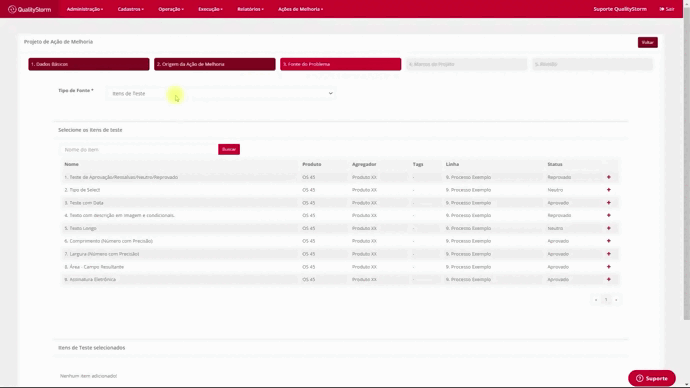The width and height of the screenshot is (690, 388).
Task: Expand the Administração menu
Action: point(84,9)
